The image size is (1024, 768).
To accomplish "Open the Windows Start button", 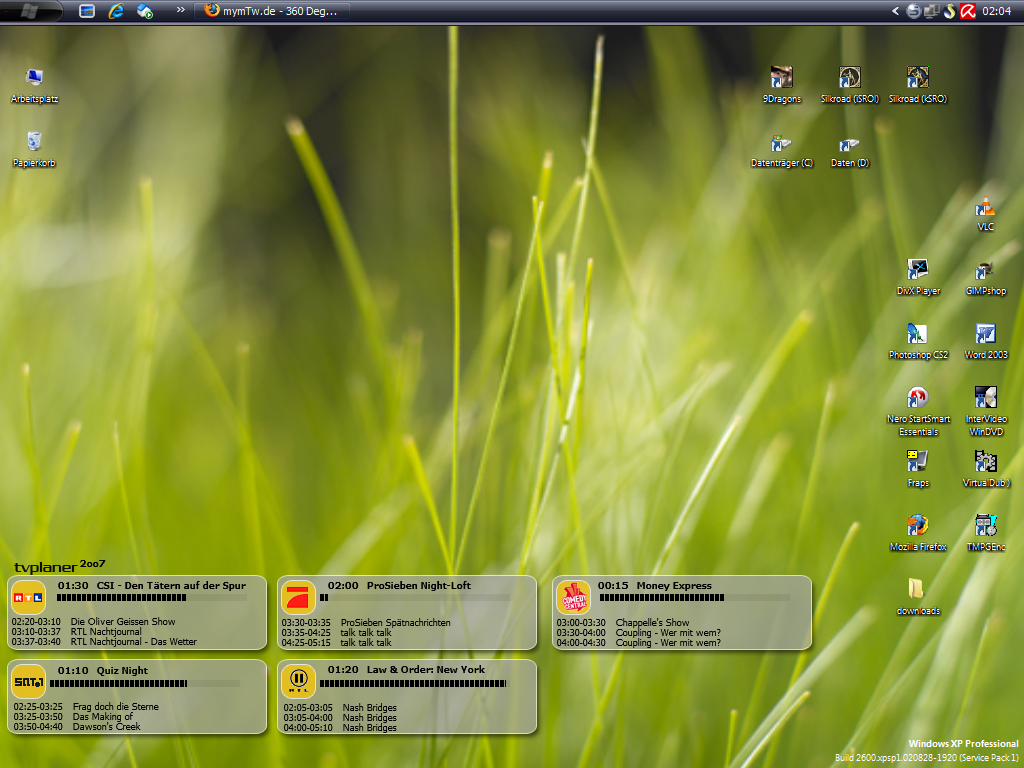I will (x=30, y=11).
